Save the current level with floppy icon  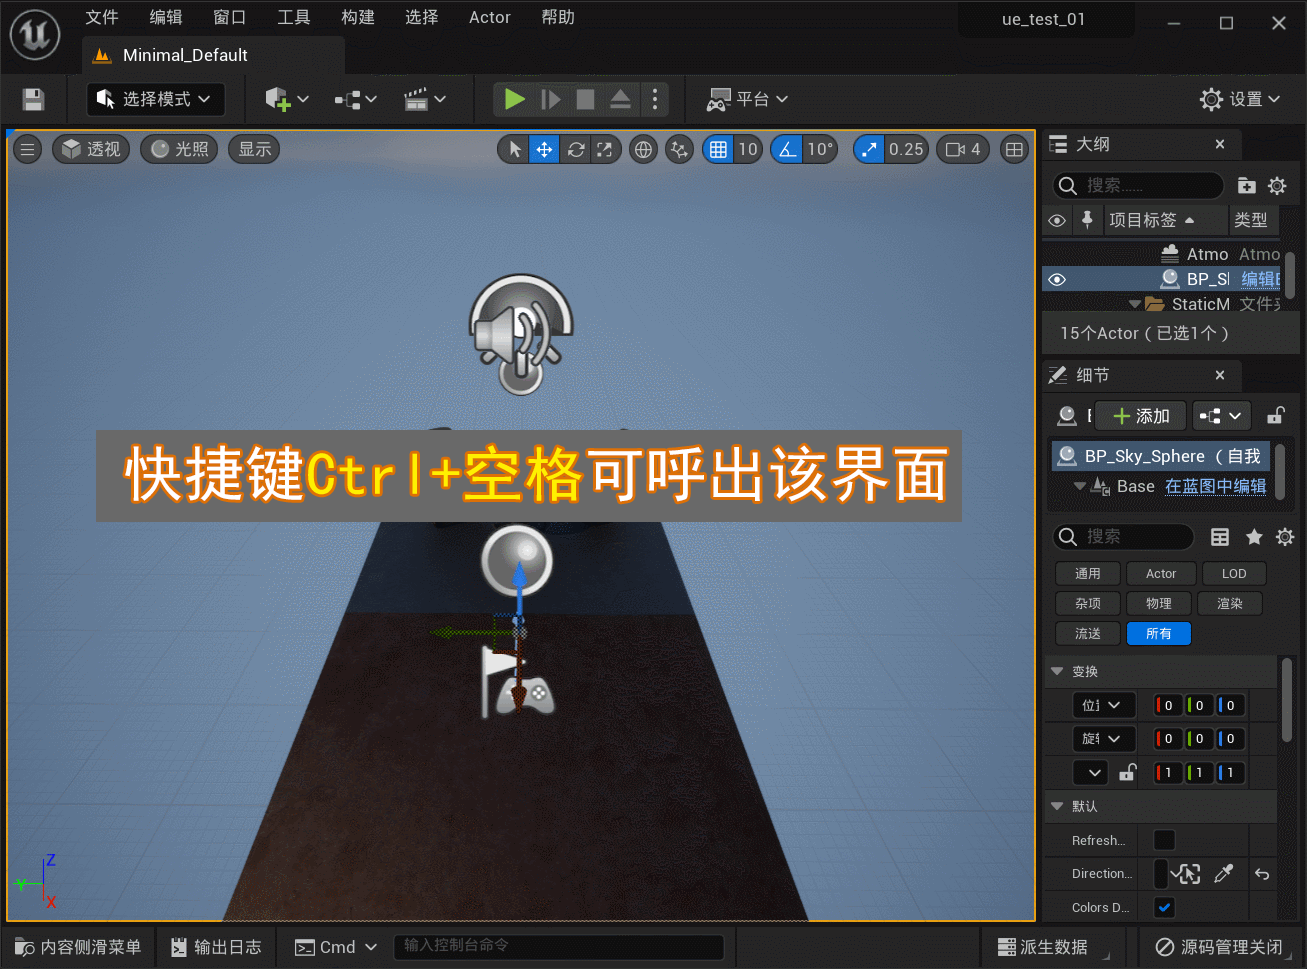[x=33, y=99]
